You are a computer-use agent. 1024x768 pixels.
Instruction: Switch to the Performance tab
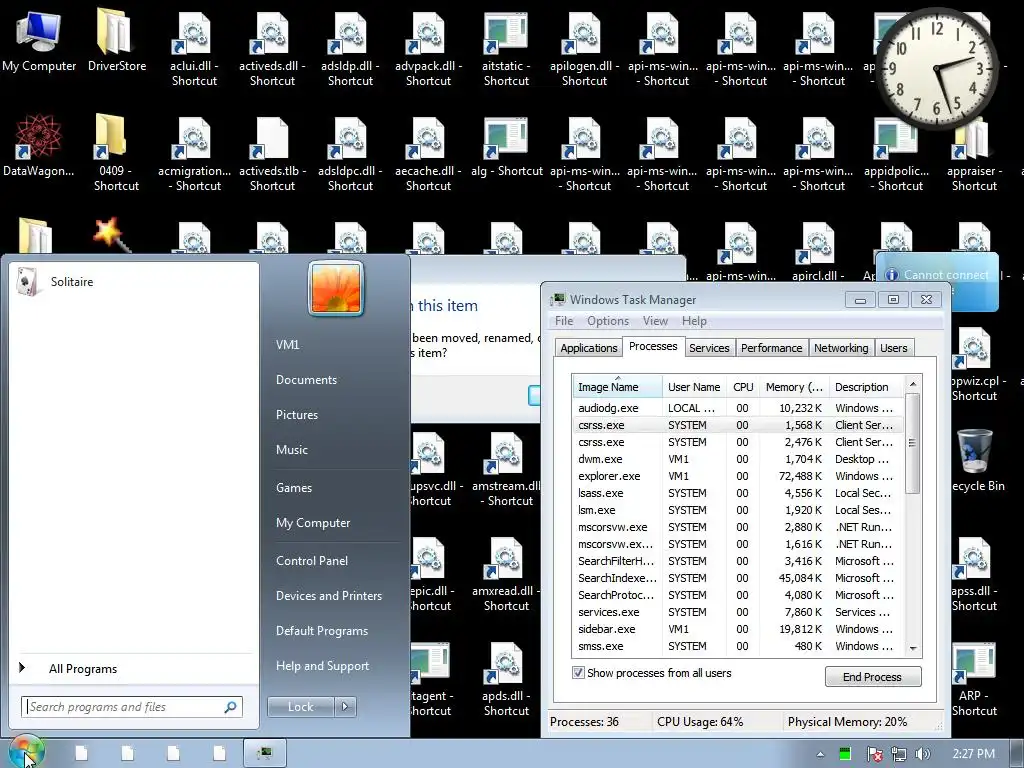click(771, 348)
